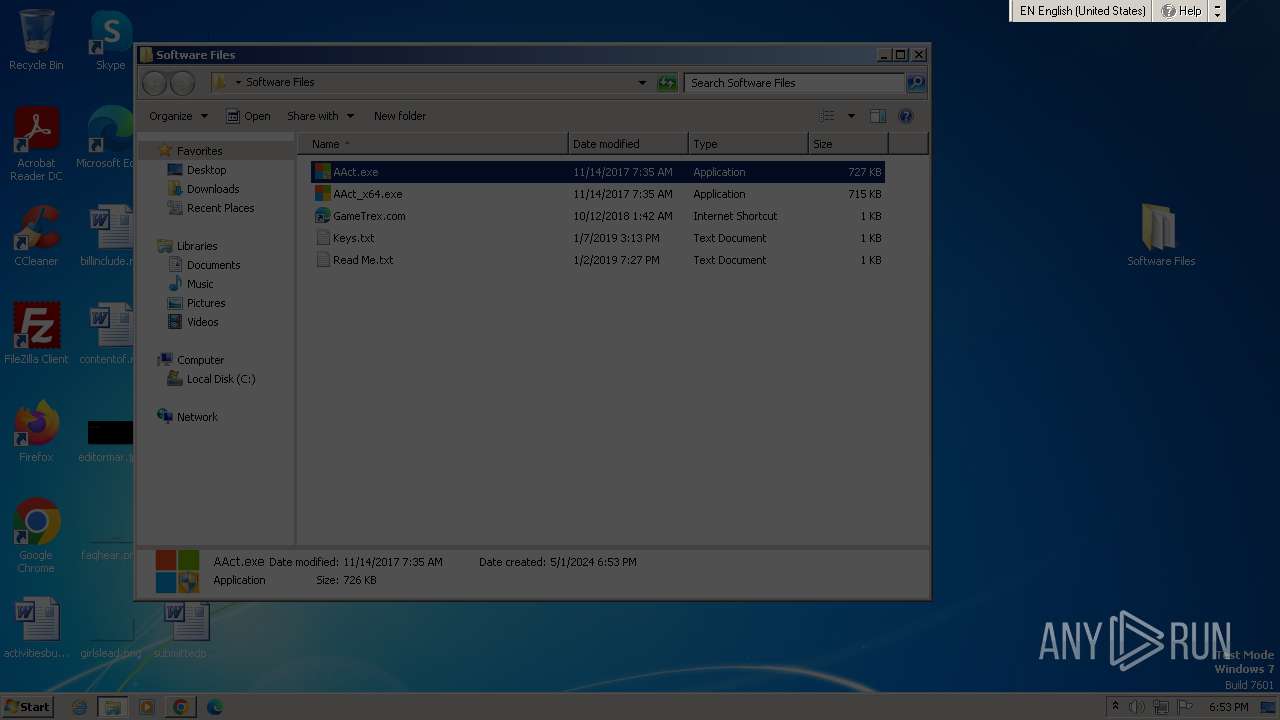The height and width of the screenshot is (720, 1280).
Task: Click the volume speaker tray icon
Action: click(x=1137, y=707)
